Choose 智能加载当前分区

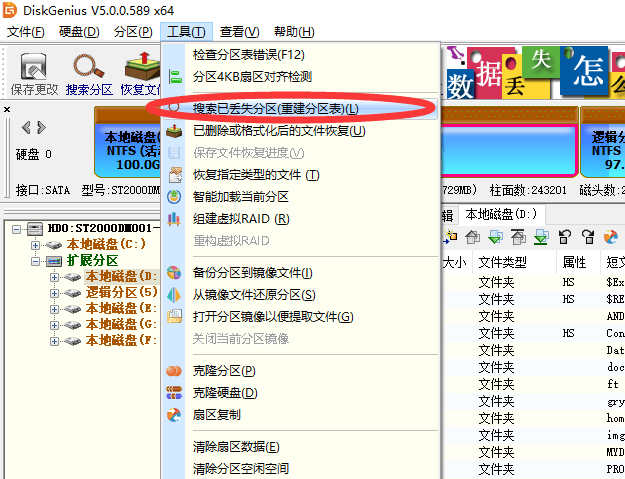pyautogui.click(x=241, y=196)
